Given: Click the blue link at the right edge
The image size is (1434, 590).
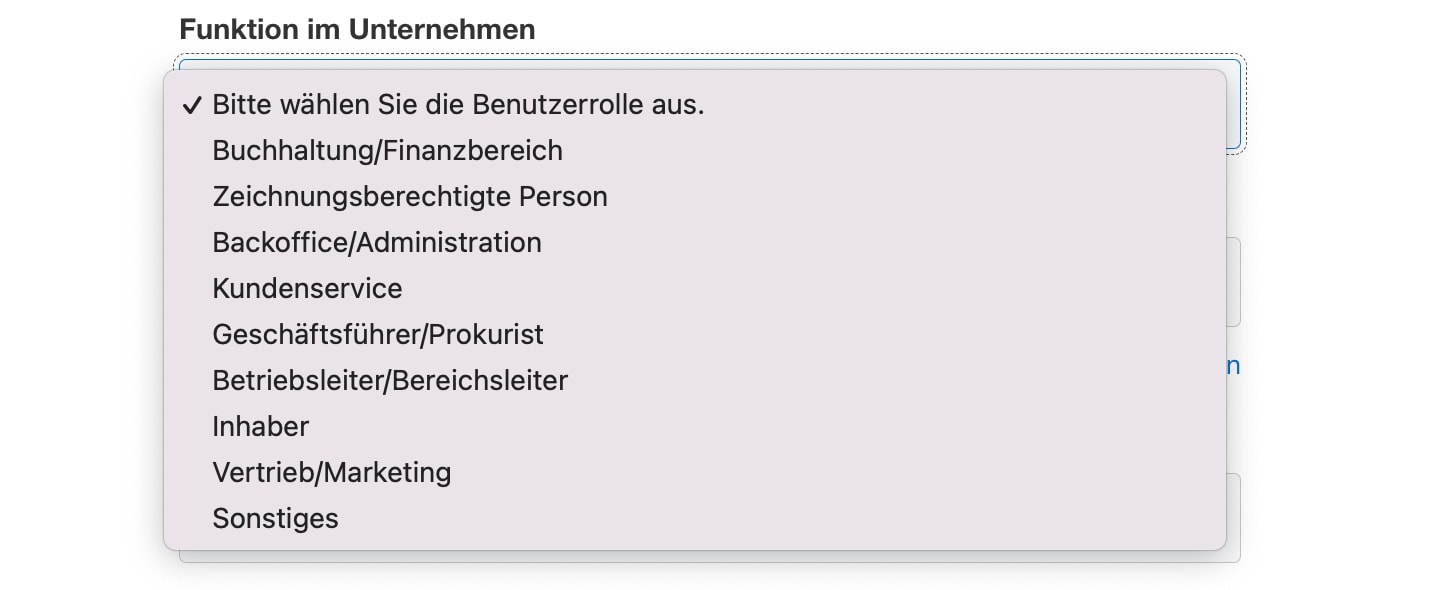Looking at the screenshot, I should coord(1235,365).
